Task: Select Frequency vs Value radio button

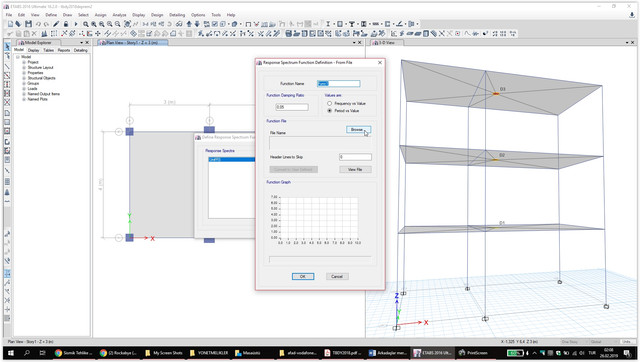Action: click(329, 104)
